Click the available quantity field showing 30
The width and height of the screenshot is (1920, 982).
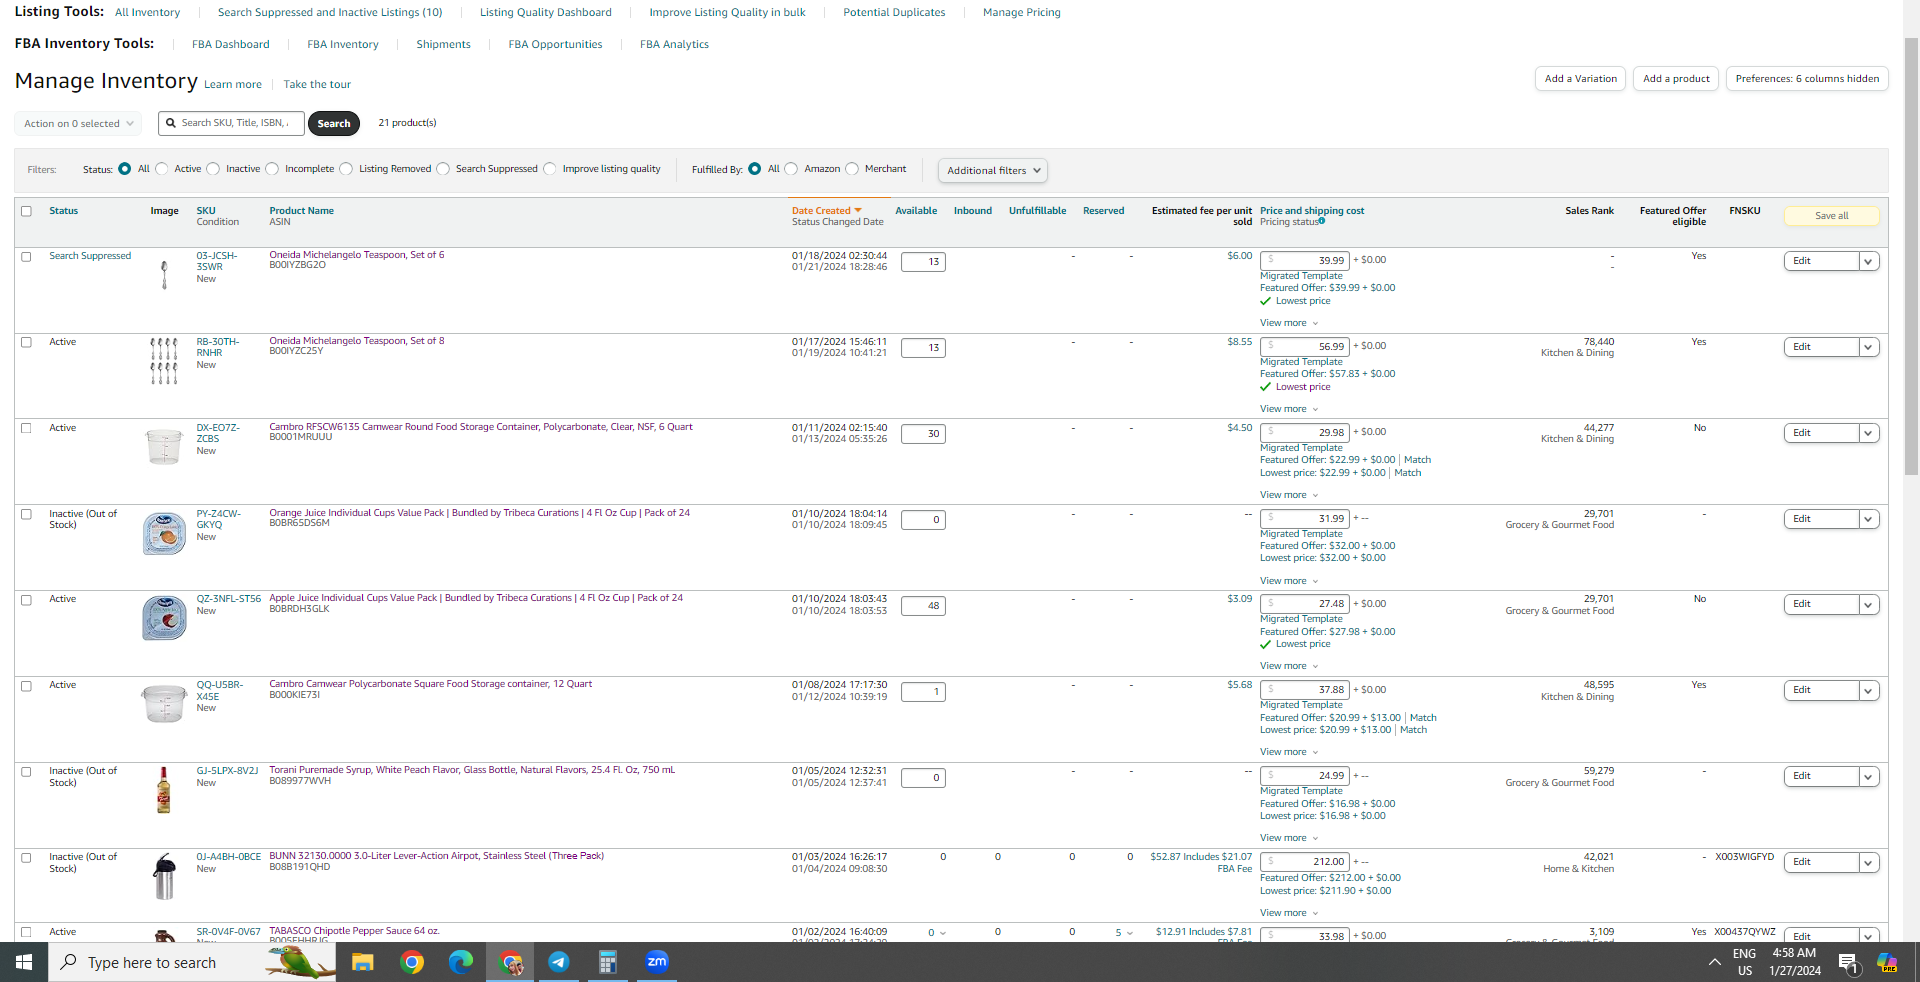tap(923, 434)
